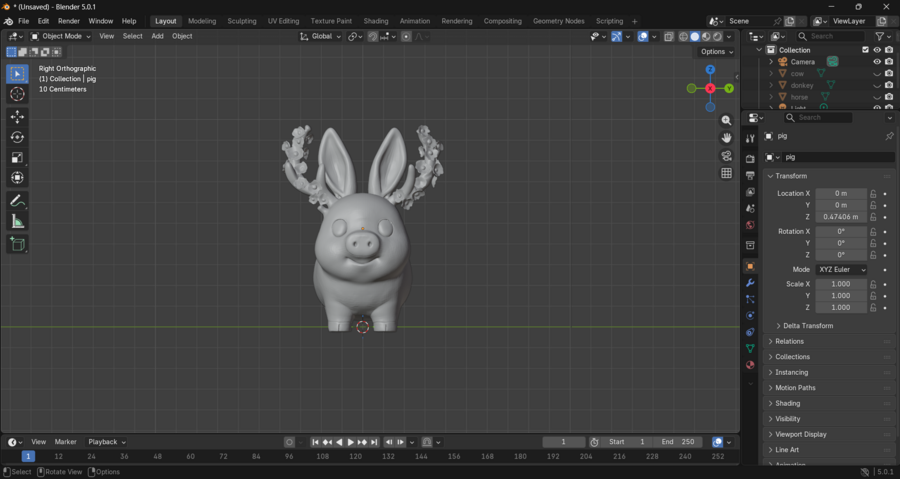The image size is (900, 479).
Task: Click the Add Cube tool
Action: [17, 244]
